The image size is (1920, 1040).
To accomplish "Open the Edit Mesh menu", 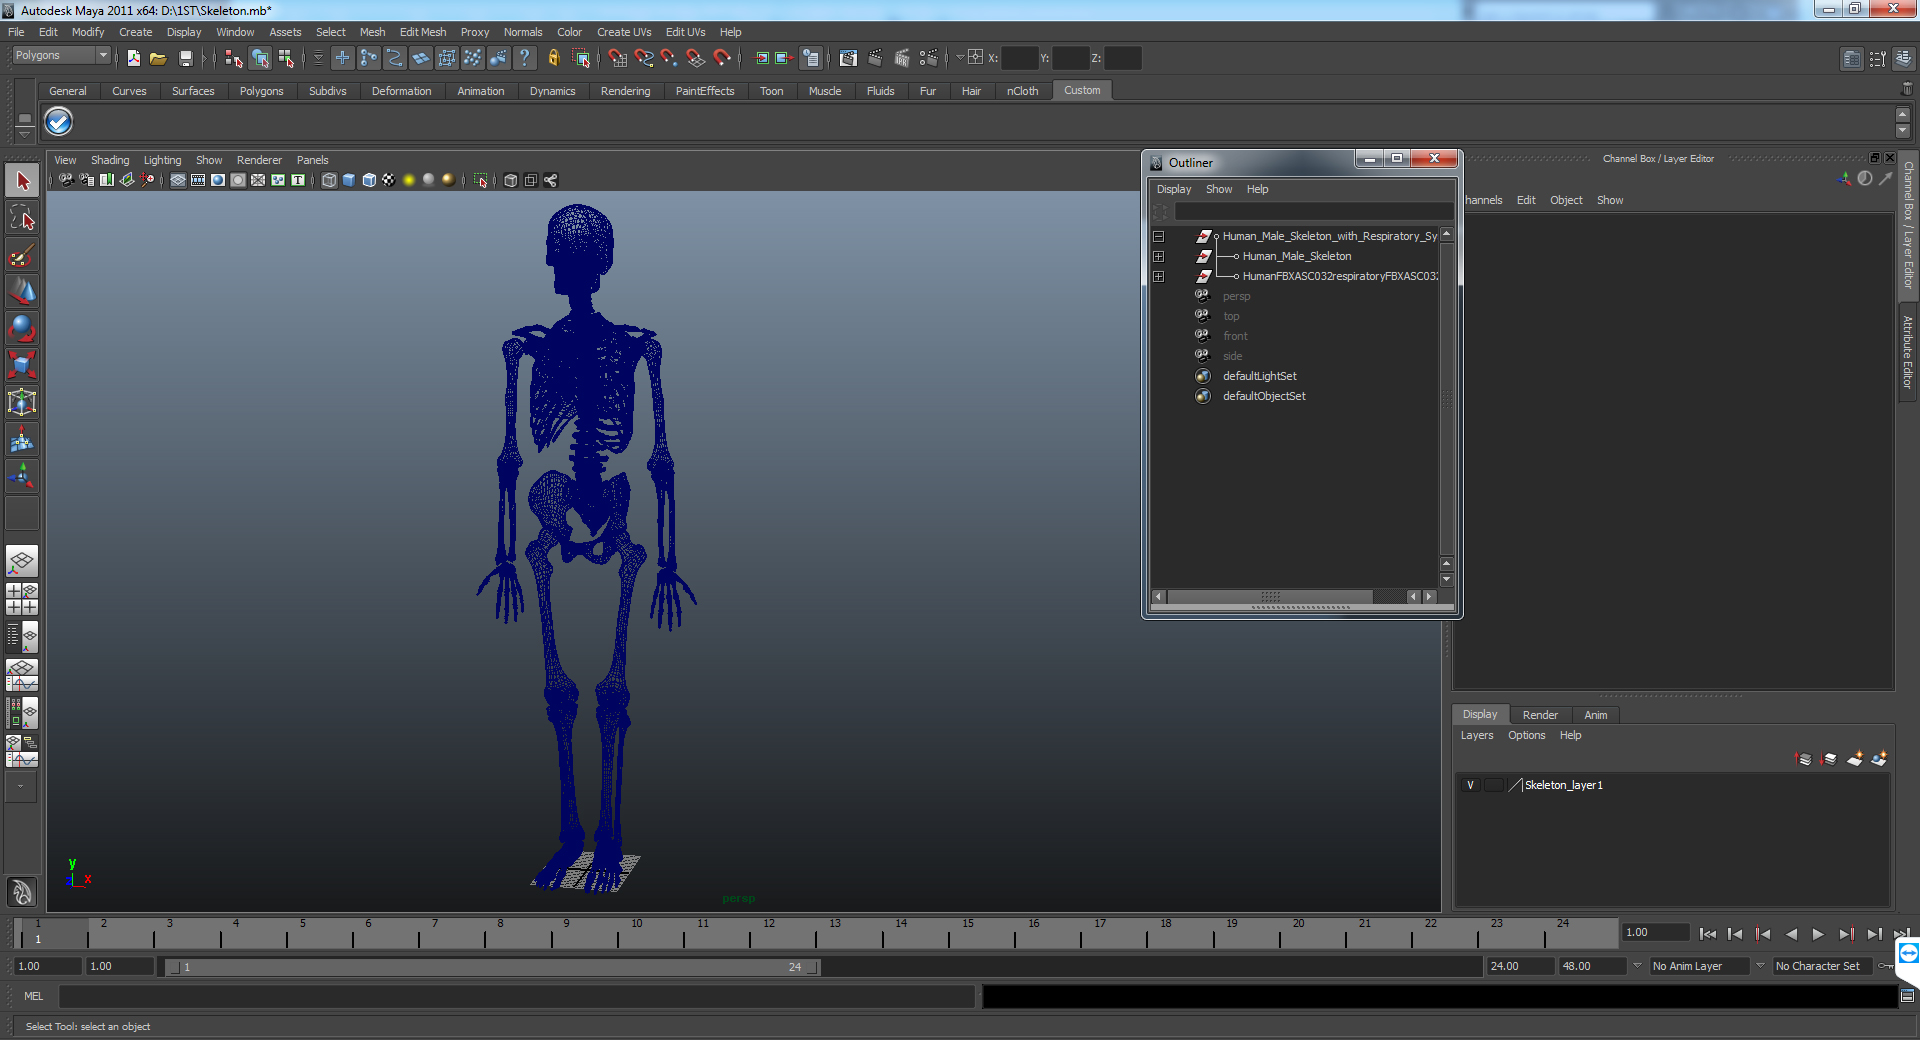I will pos(423,32).
